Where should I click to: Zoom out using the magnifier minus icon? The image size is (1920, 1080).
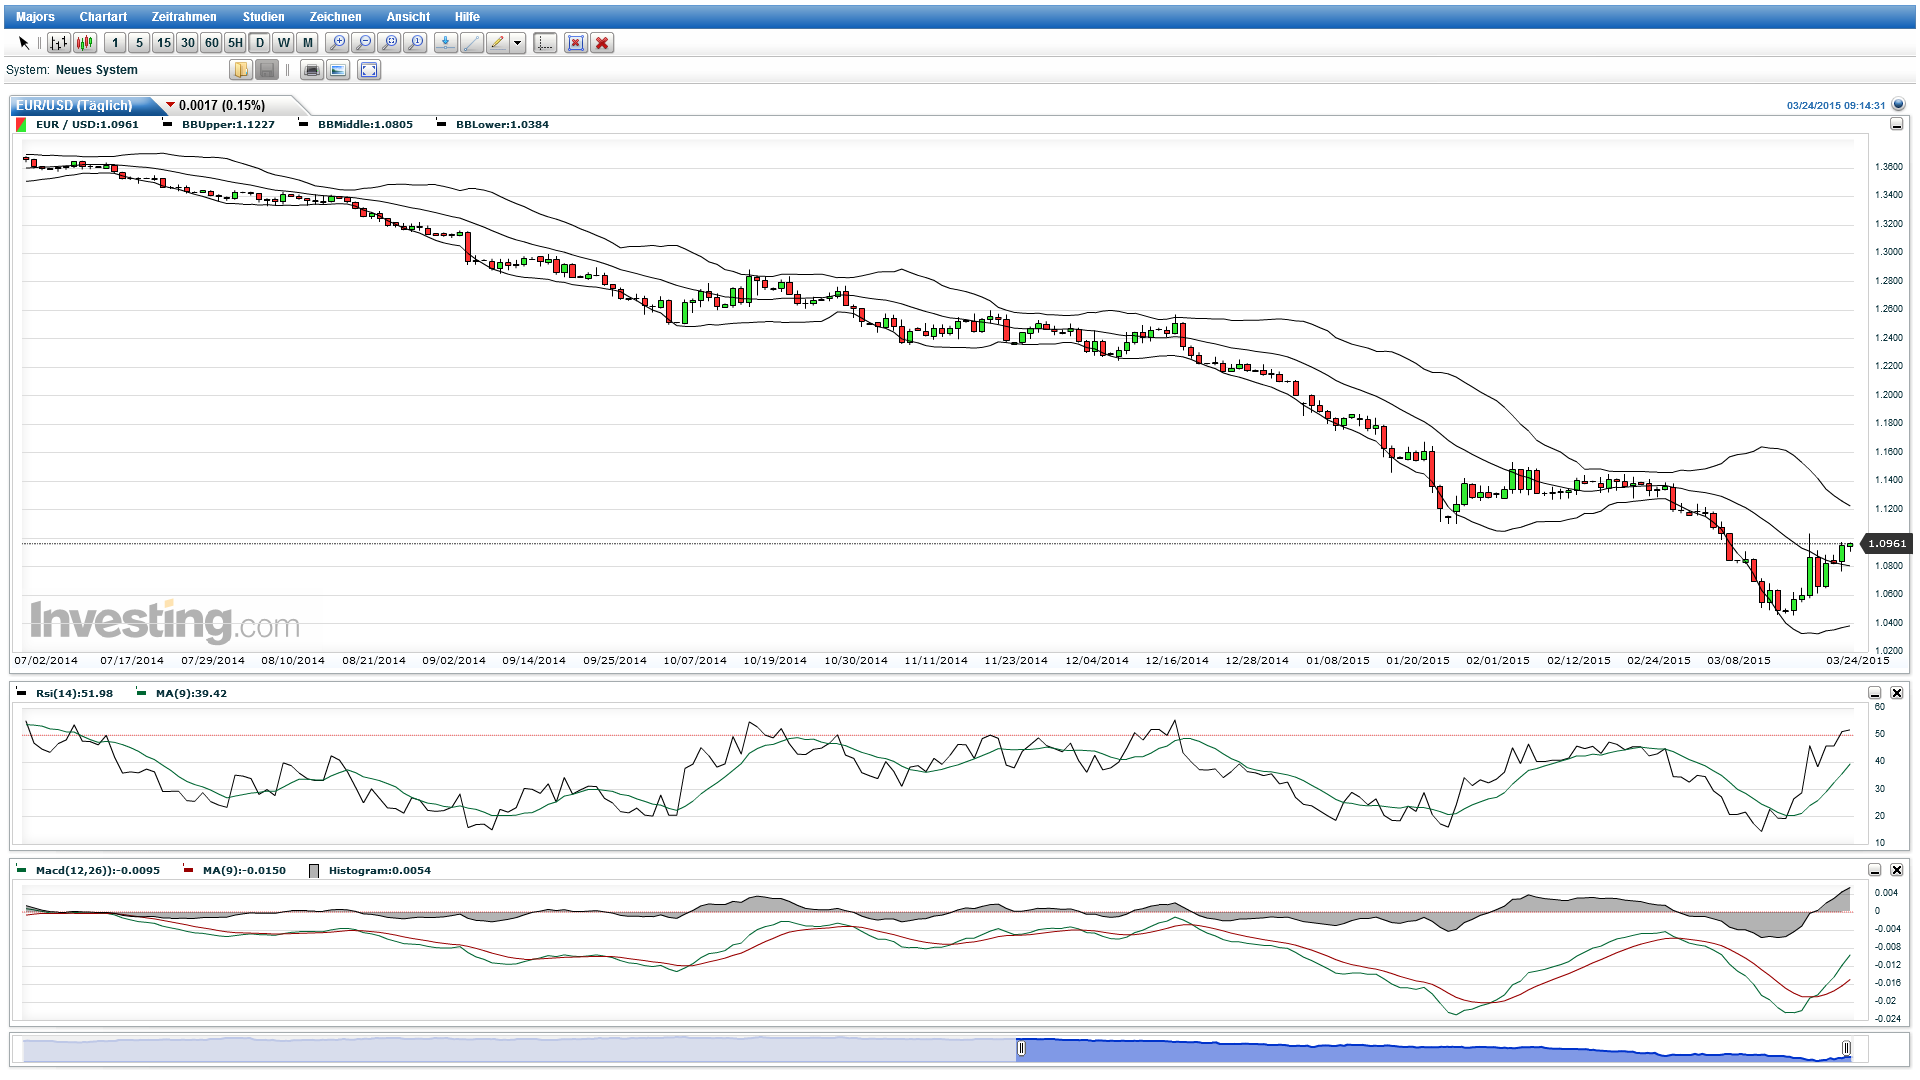point(365,43)
